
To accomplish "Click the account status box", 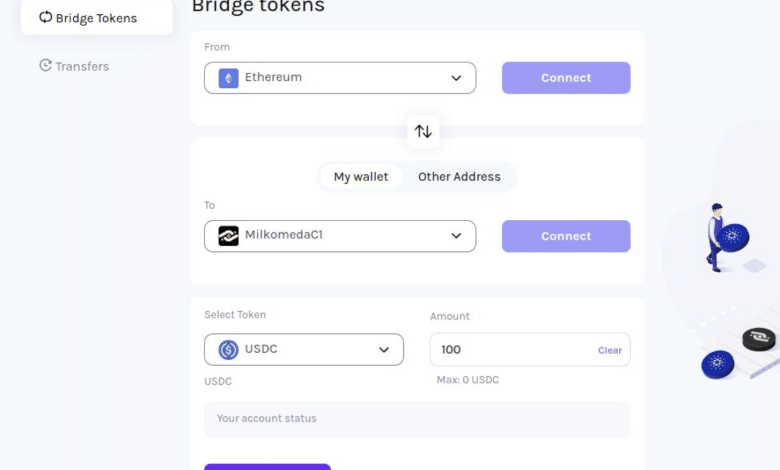I will pos(417,419).
